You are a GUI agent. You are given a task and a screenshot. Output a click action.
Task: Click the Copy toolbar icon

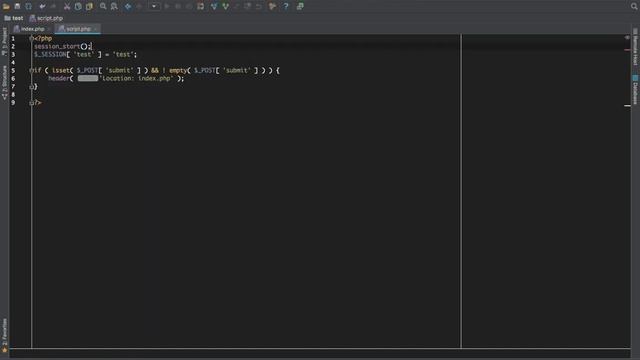pyautogui.click(x=78, y=6)
